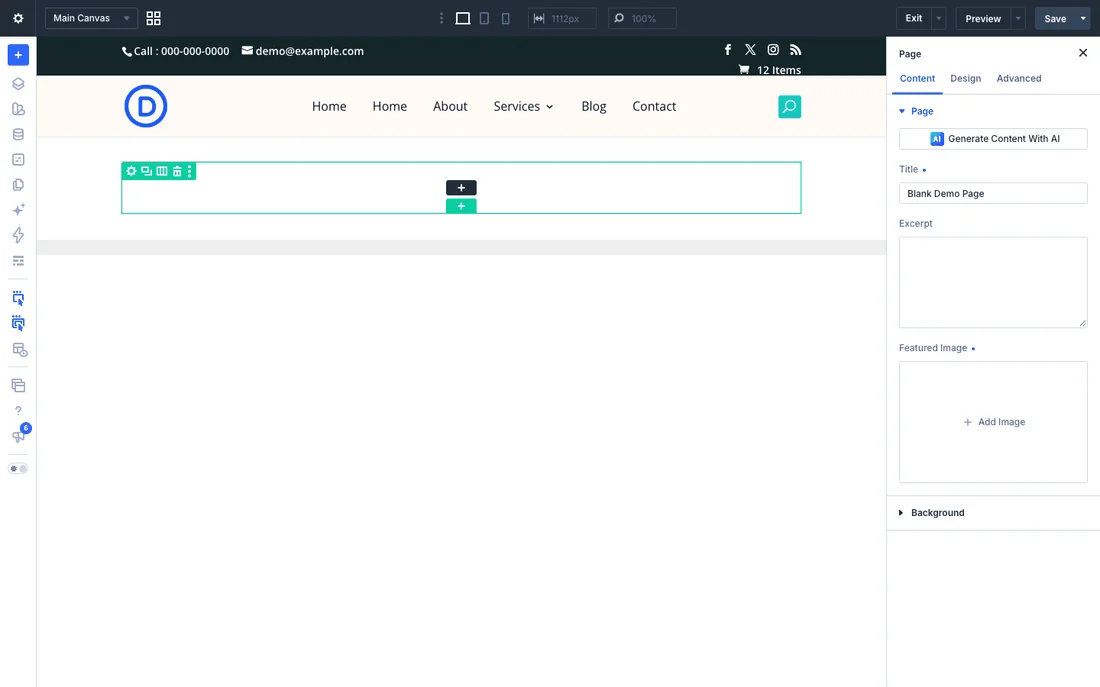Open the Exit dropdown arrow
This screenshot has height=687, width=1100.
click(939, 18)
